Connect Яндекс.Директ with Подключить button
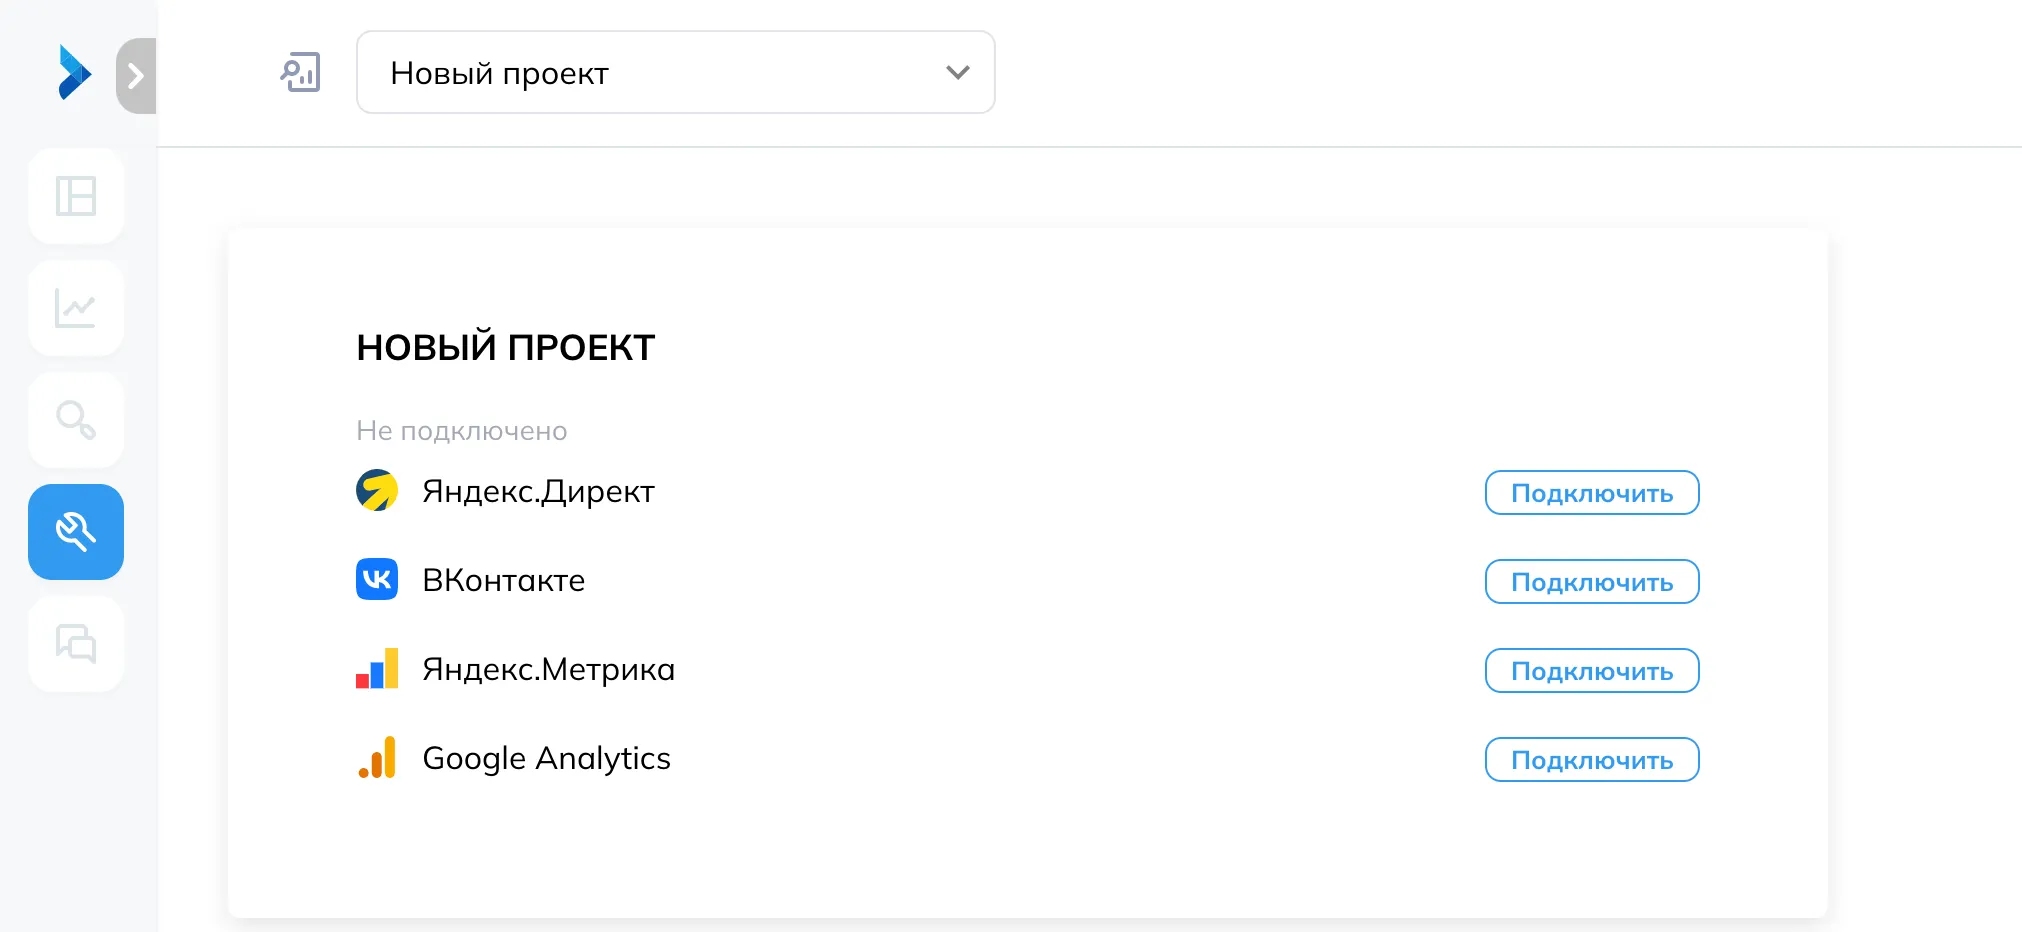This screenshot has width=2022, height=932. point(1592,493)
